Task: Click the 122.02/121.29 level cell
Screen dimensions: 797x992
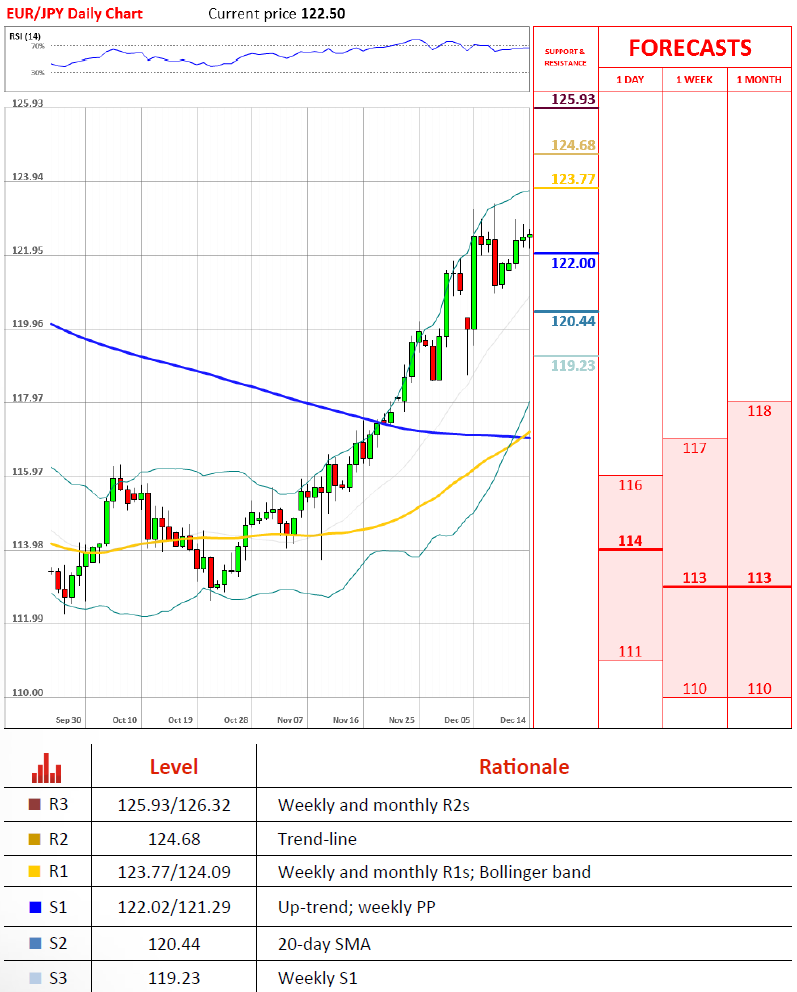Action: (x=174, y=907)
